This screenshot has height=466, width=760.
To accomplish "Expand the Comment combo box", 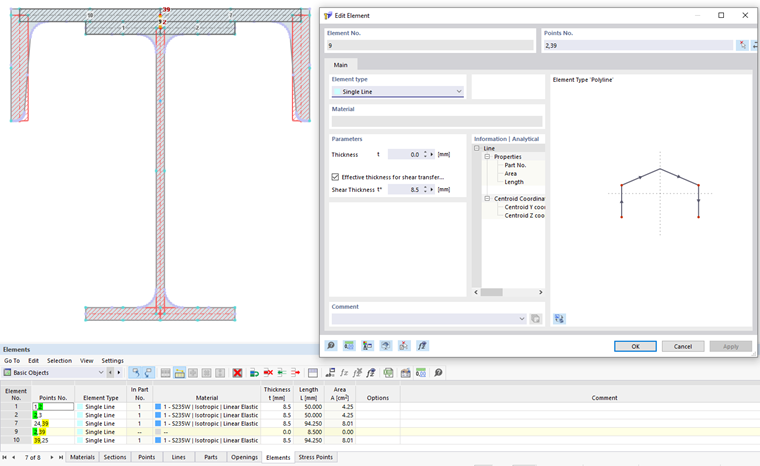I will pos(522,319).
